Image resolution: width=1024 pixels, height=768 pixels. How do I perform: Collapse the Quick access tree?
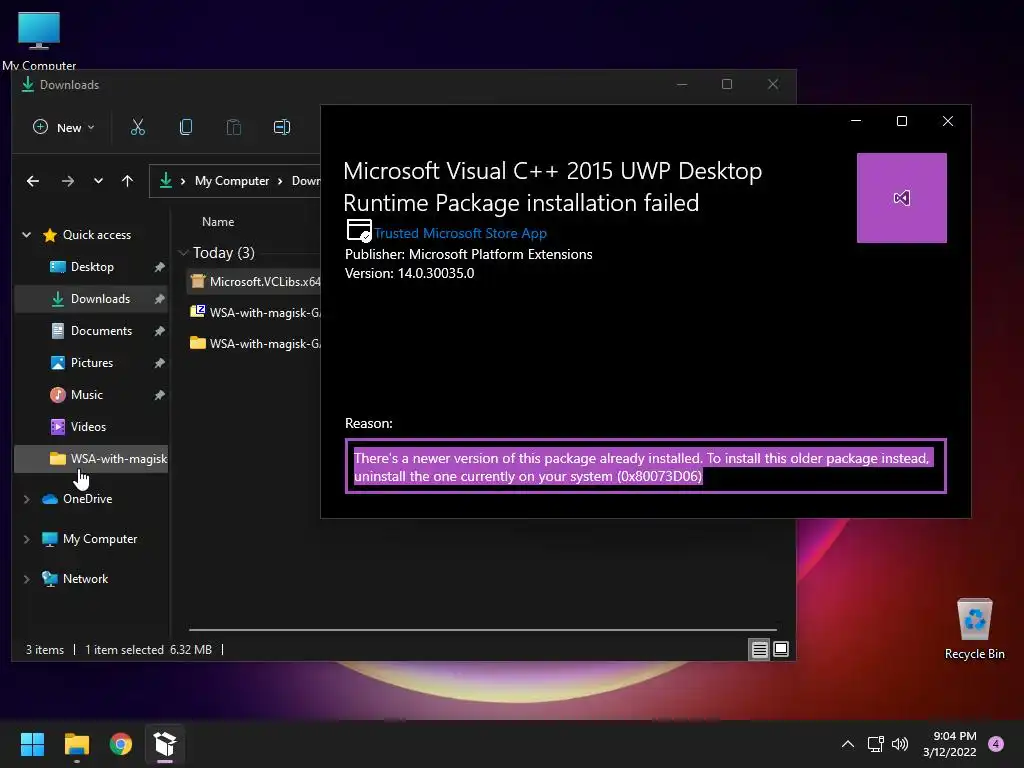coord(27,234)
